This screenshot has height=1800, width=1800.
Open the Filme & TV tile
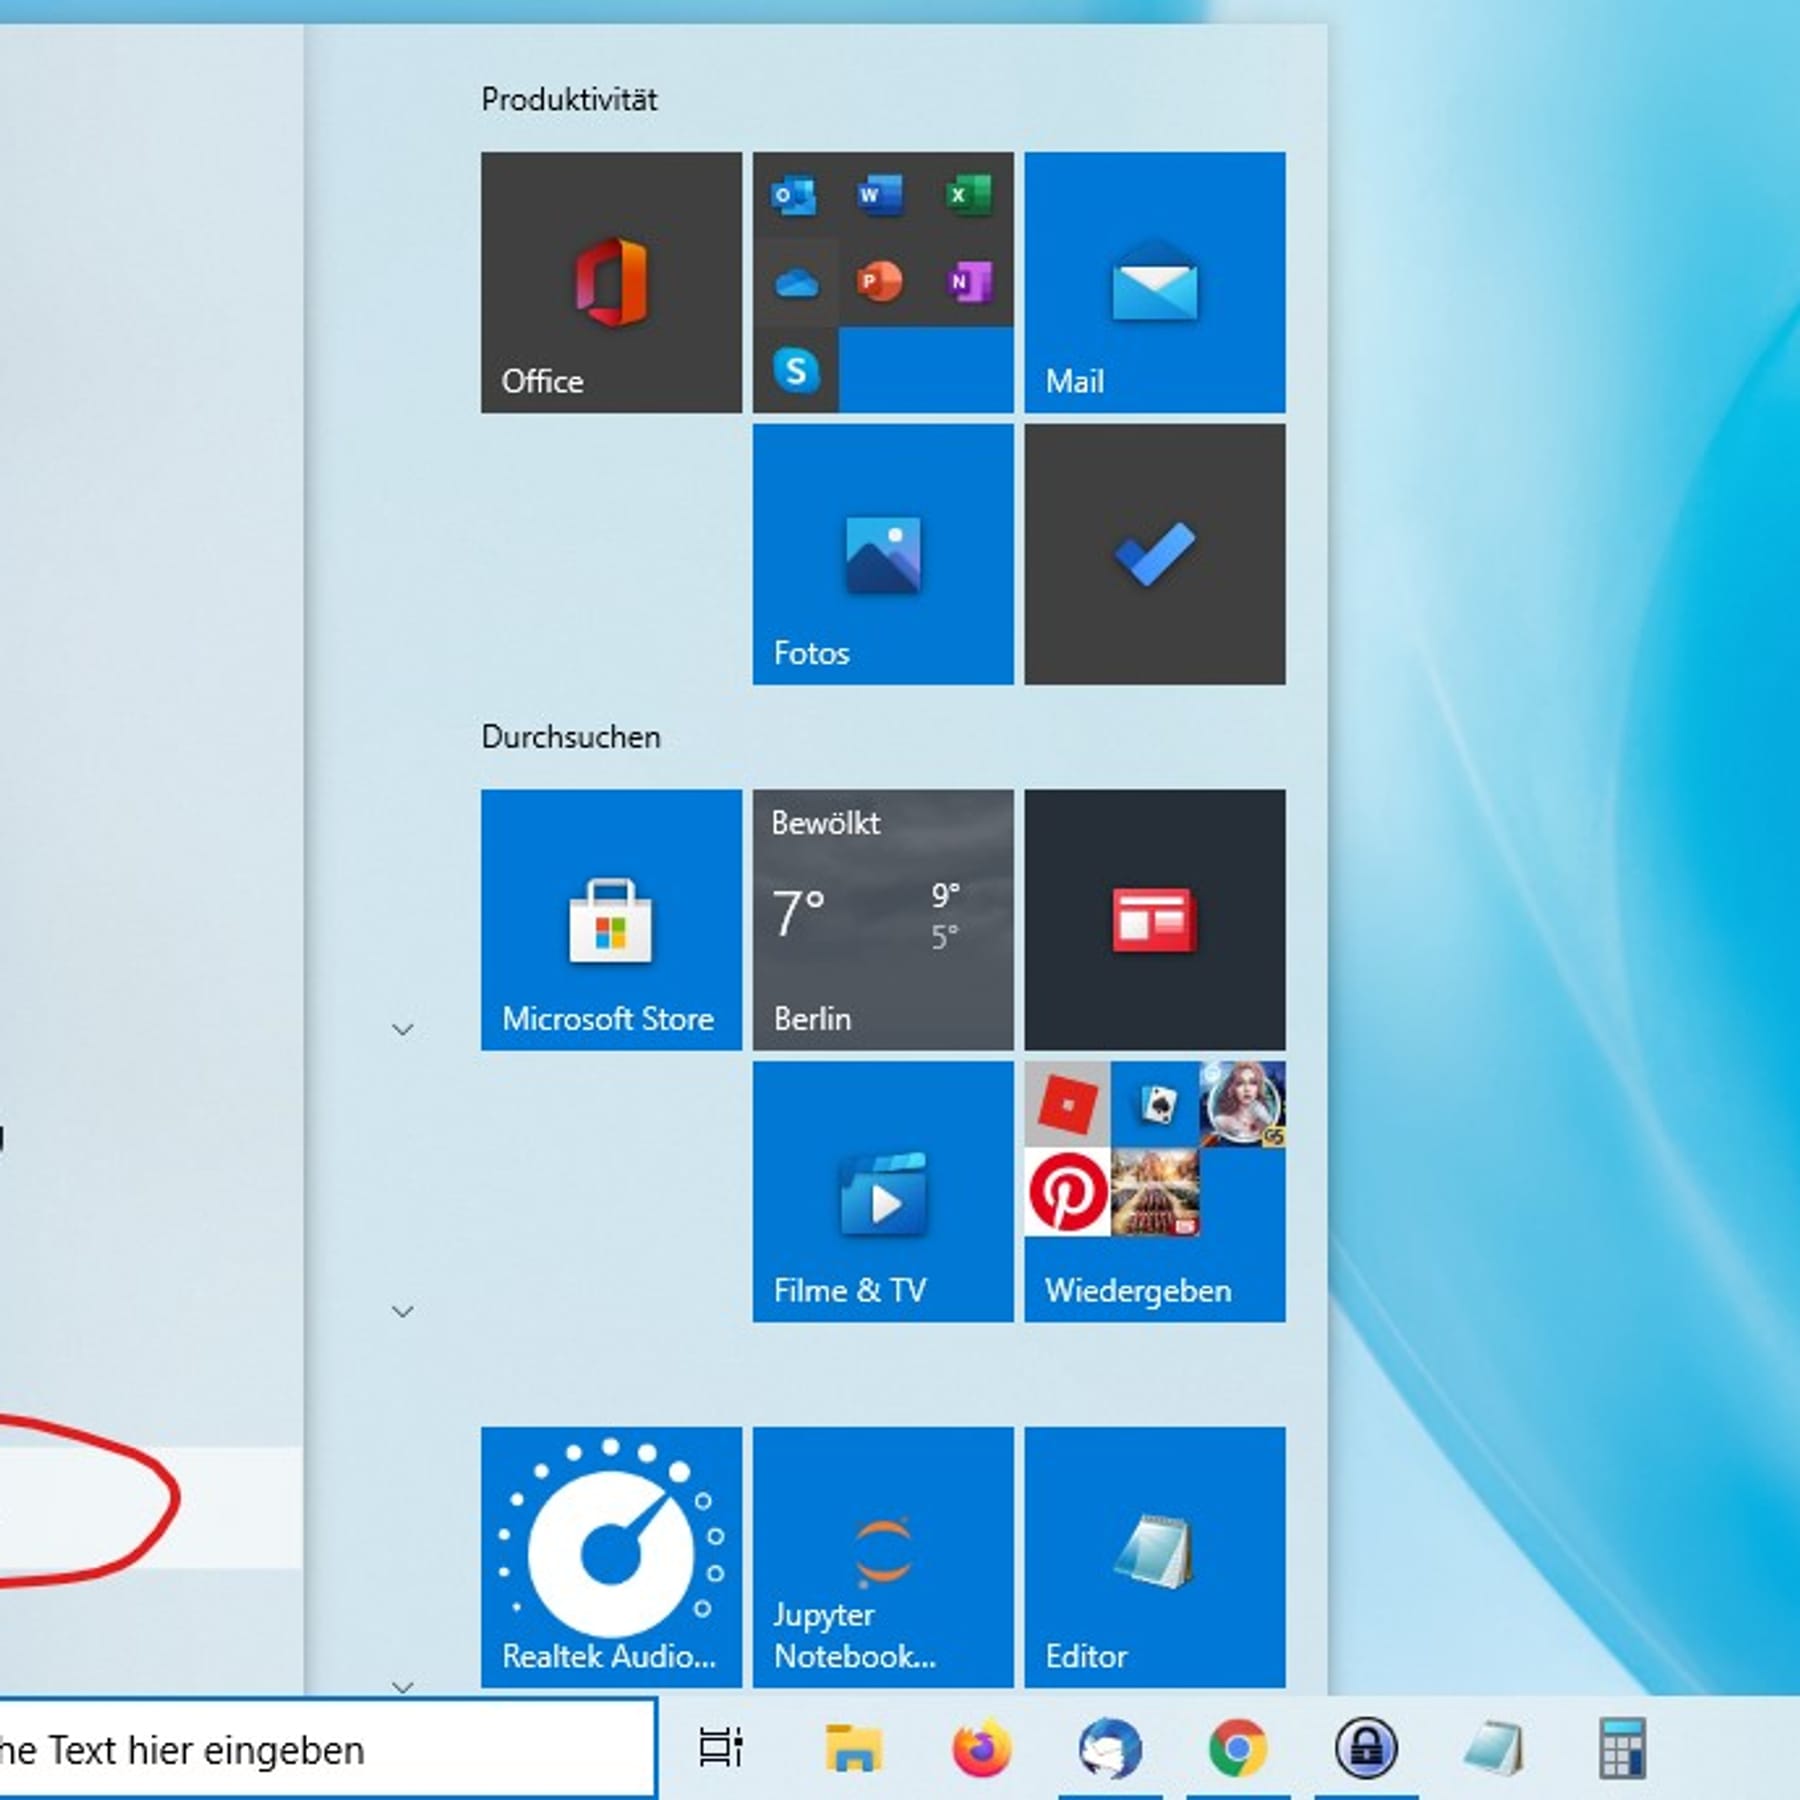coord(883,1192)
